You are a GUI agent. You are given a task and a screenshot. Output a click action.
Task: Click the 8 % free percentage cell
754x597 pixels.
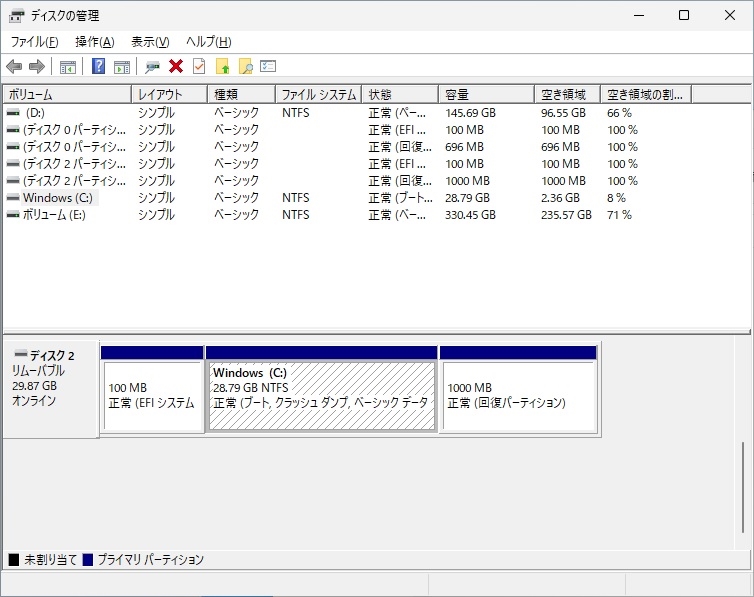616,198
